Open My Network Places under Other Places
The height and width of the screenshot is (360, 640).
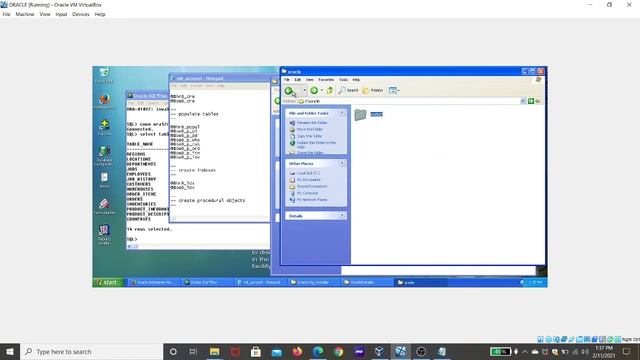click(x=312, y=200)
